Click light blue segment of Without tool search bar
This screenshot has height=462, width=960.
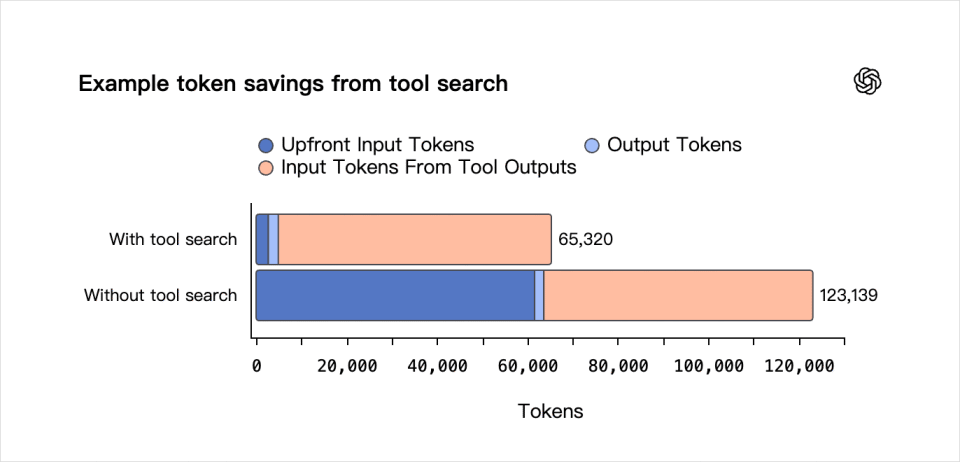pos(539,295)
